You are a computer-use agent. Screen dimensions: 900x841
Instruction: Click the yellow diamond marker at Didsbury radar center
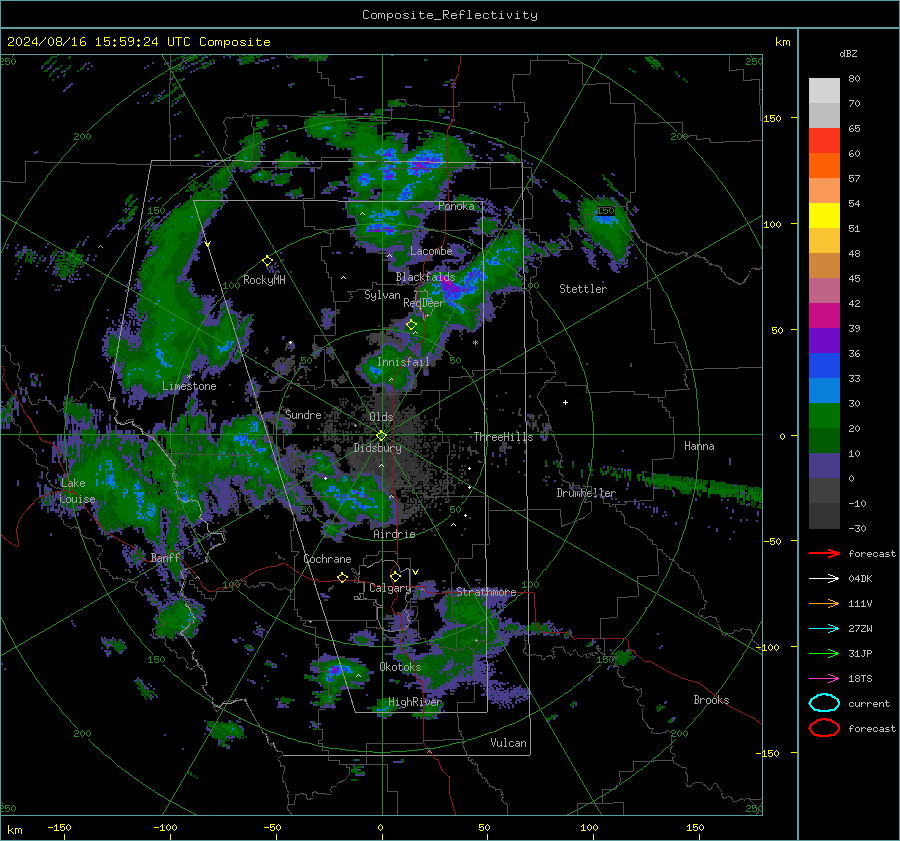pos(381,436)
